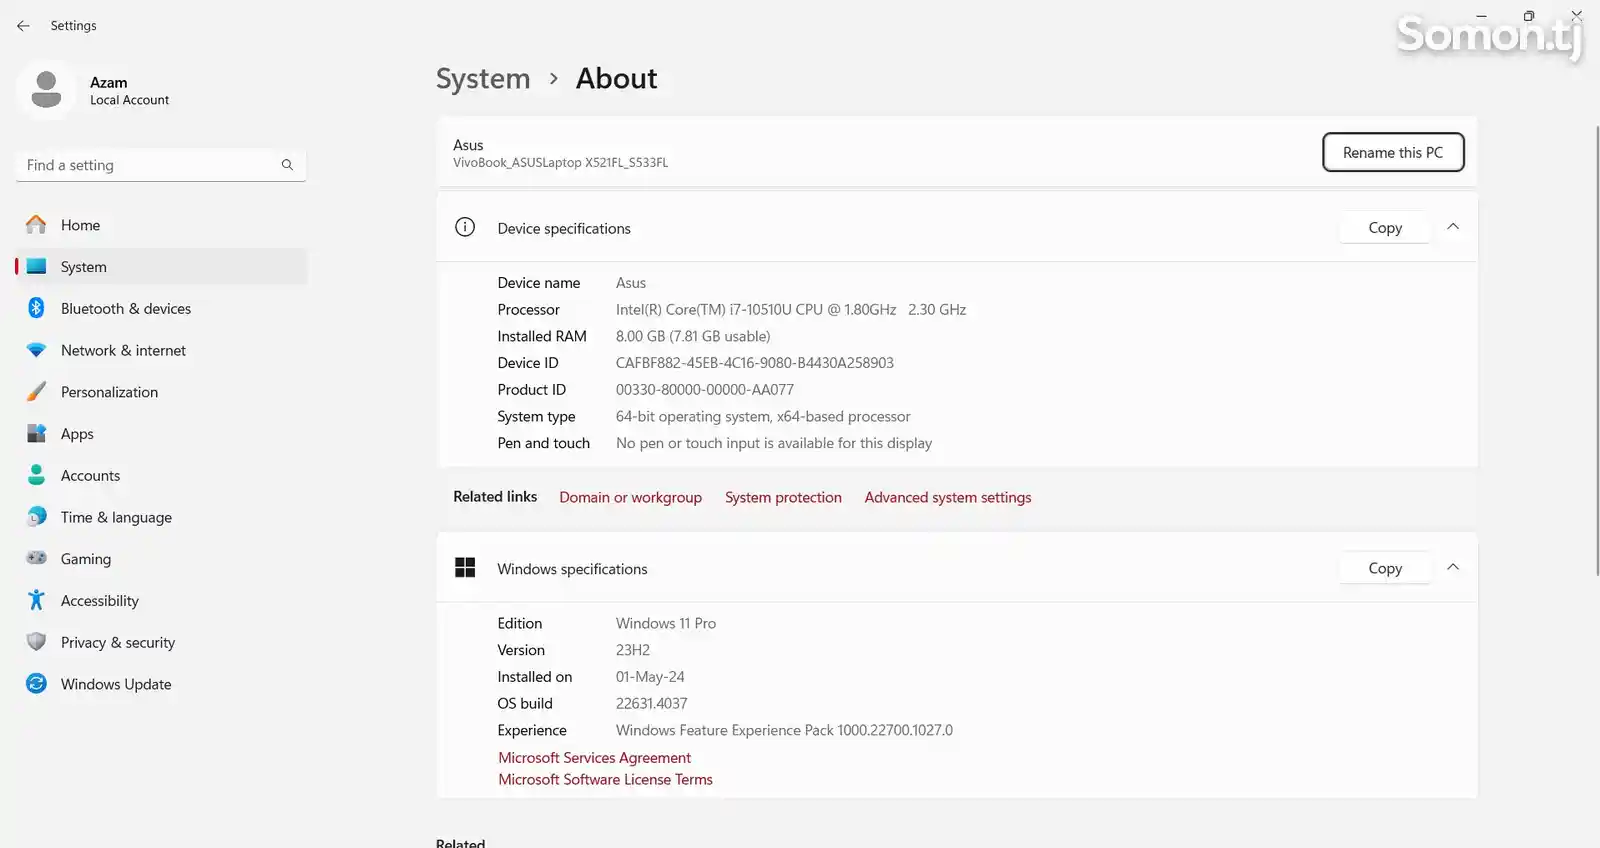Open Domain or workgroup link
This screenshot has width=1600, height=848.
click(630, 497)
